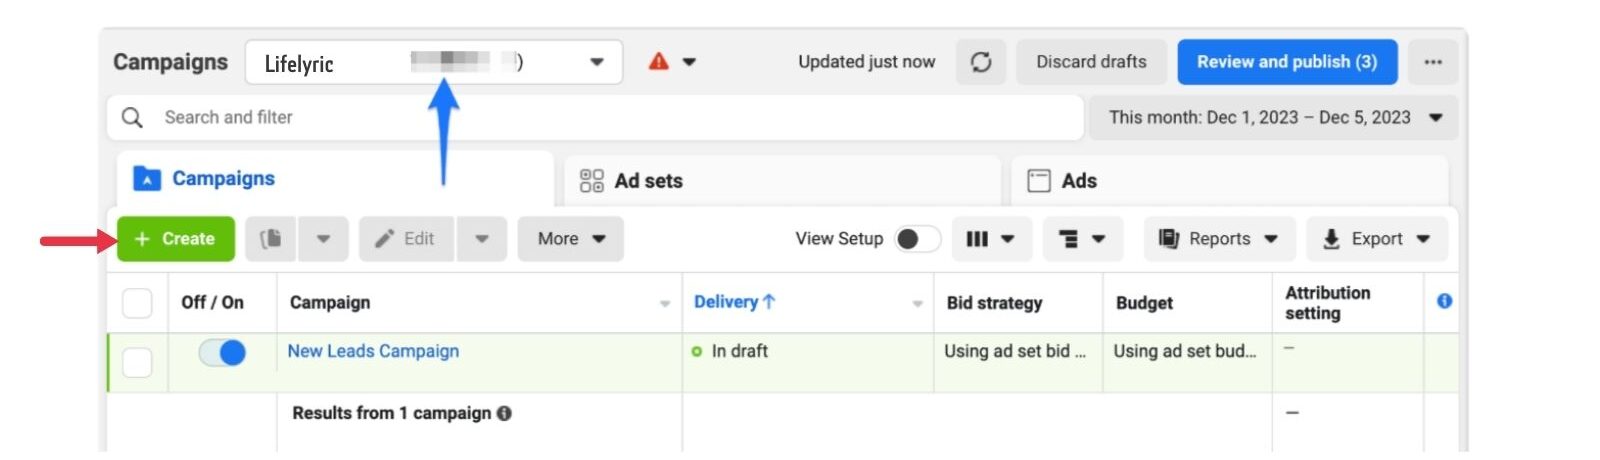Click the refresh icon beside Updated just now
Screen dimensions: 1600x460
pos(981,62)
